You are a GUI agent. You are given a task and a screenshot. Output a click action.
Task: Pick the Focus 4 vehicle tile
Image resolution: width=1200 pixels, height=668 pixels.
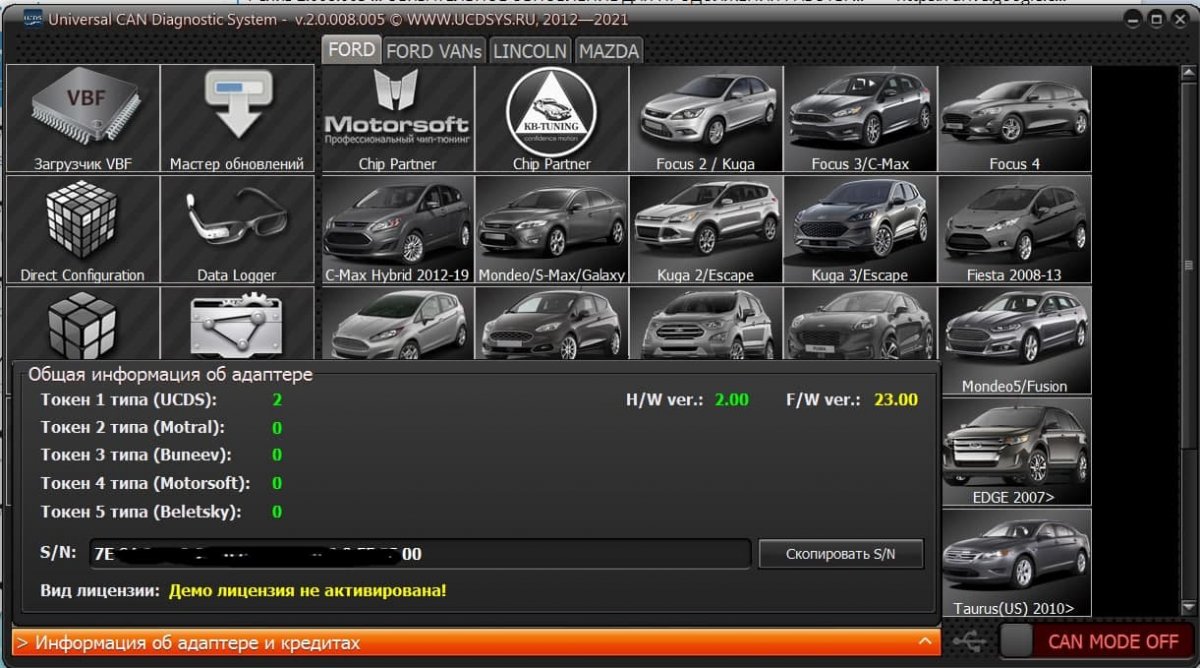click(x=1014, y=119)
